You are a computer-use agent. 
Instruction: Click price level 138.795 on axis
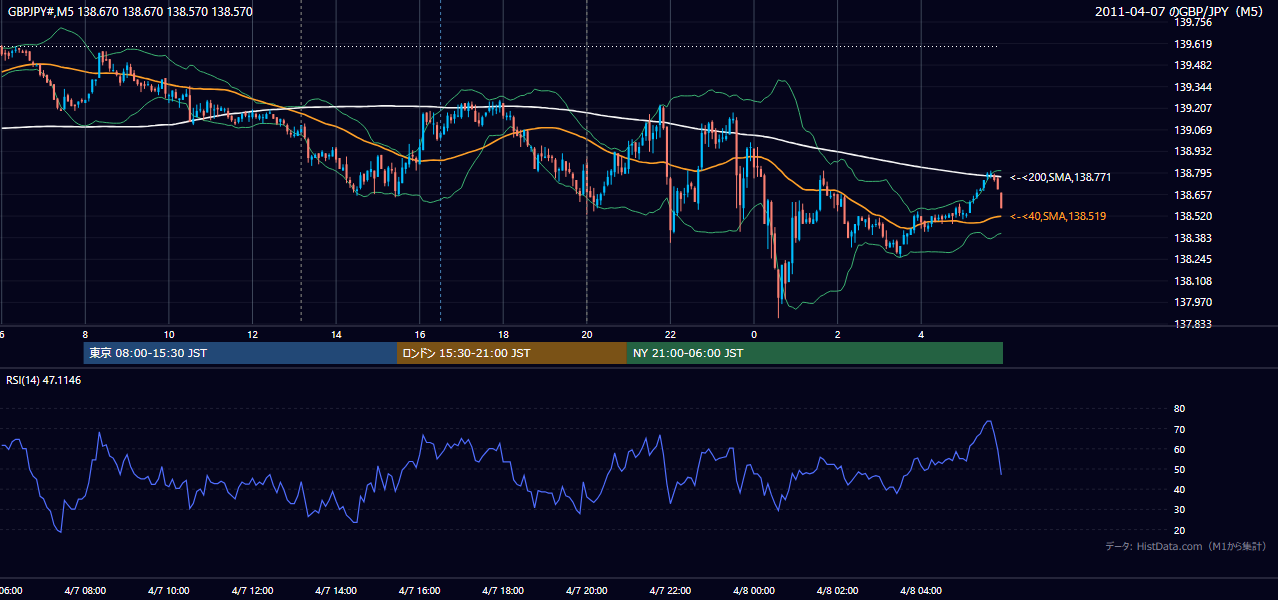click(x=1193, y=173)
